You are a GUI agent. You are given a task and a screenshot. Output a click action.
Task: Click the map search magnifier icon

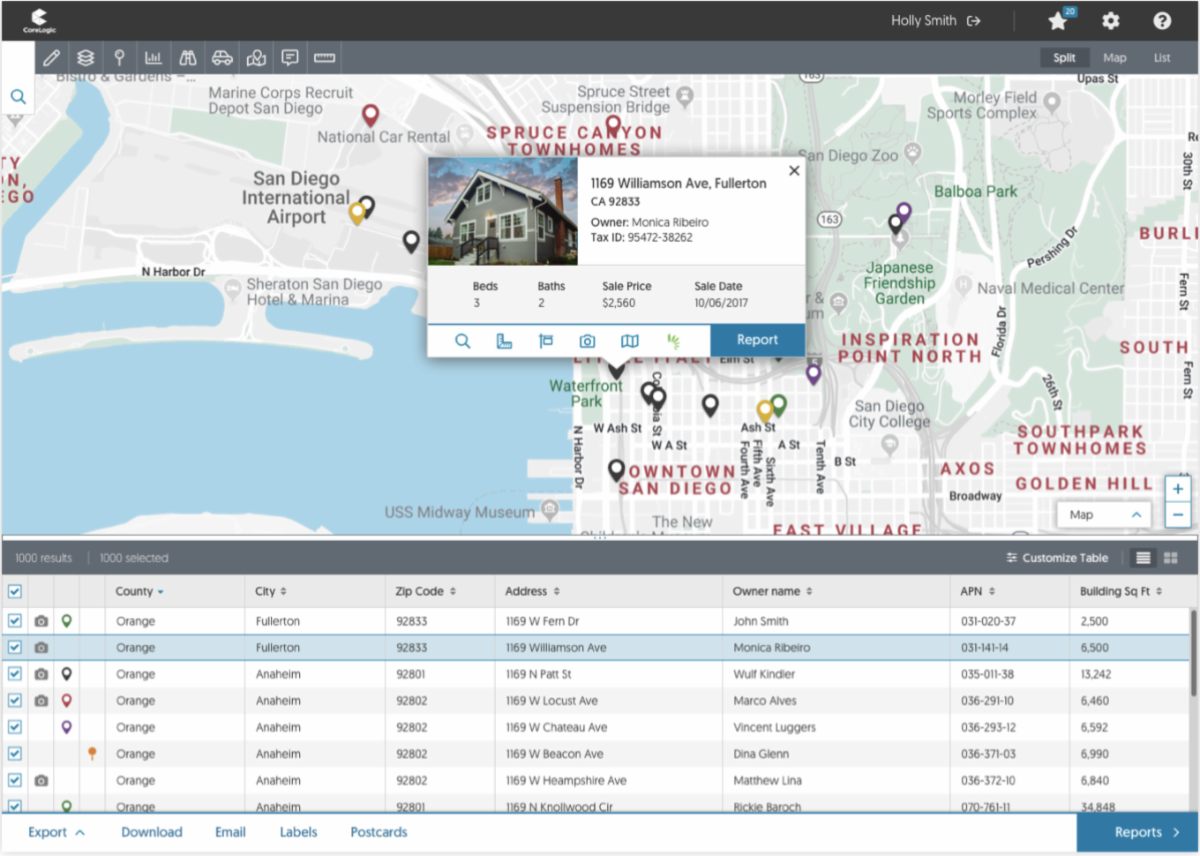(18, 97)
